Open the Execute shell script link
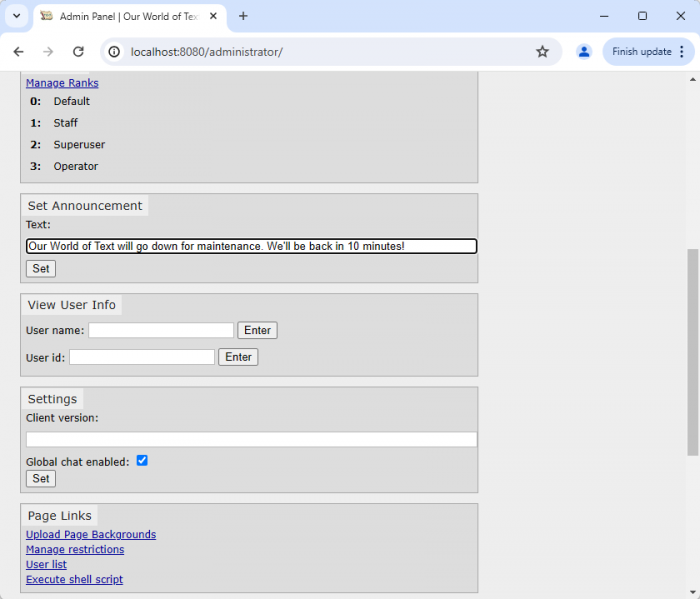This screenshot has width=700, height=599. click(74, 580)
